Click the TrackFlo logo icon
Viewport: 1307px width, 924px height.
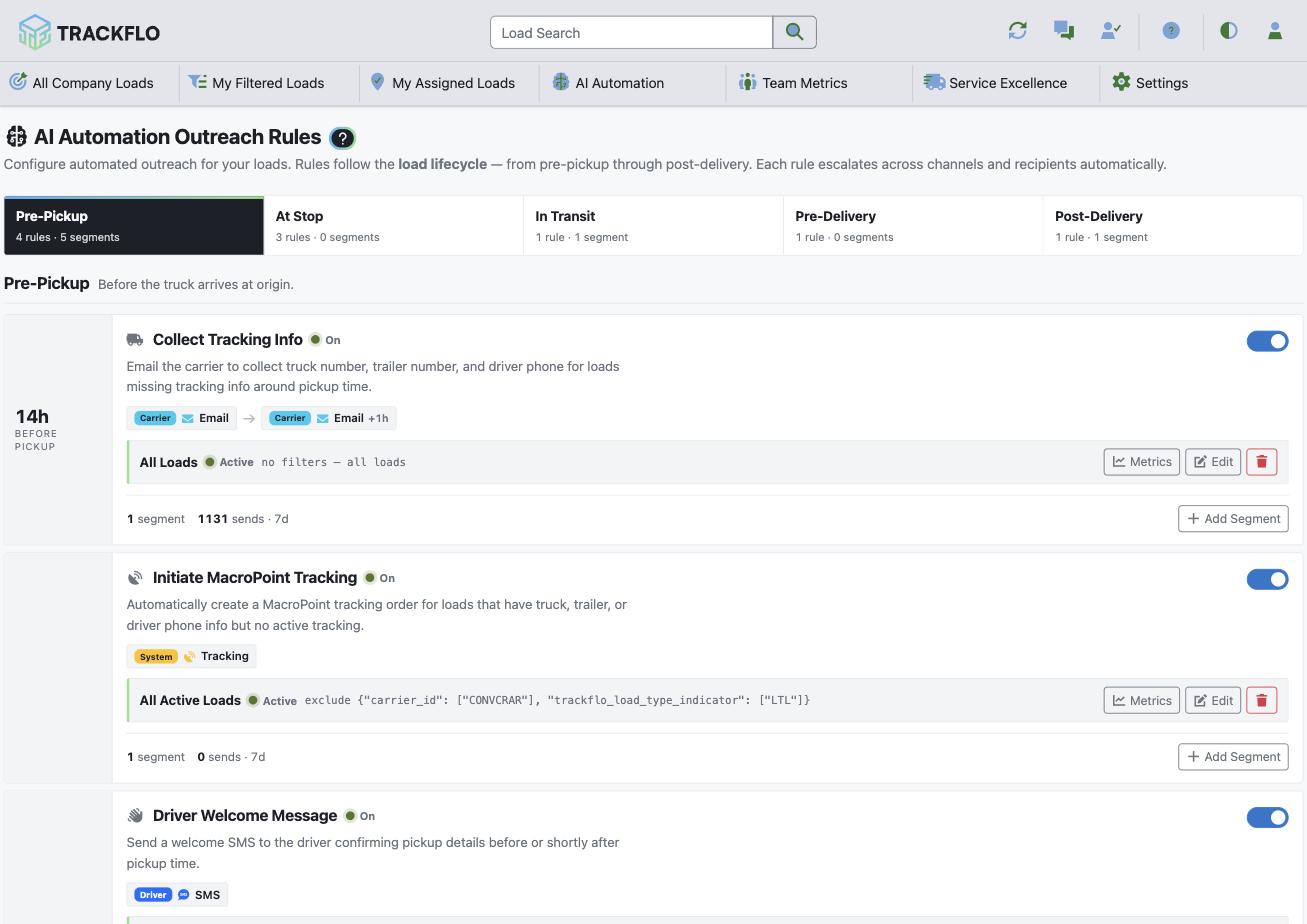34,32
